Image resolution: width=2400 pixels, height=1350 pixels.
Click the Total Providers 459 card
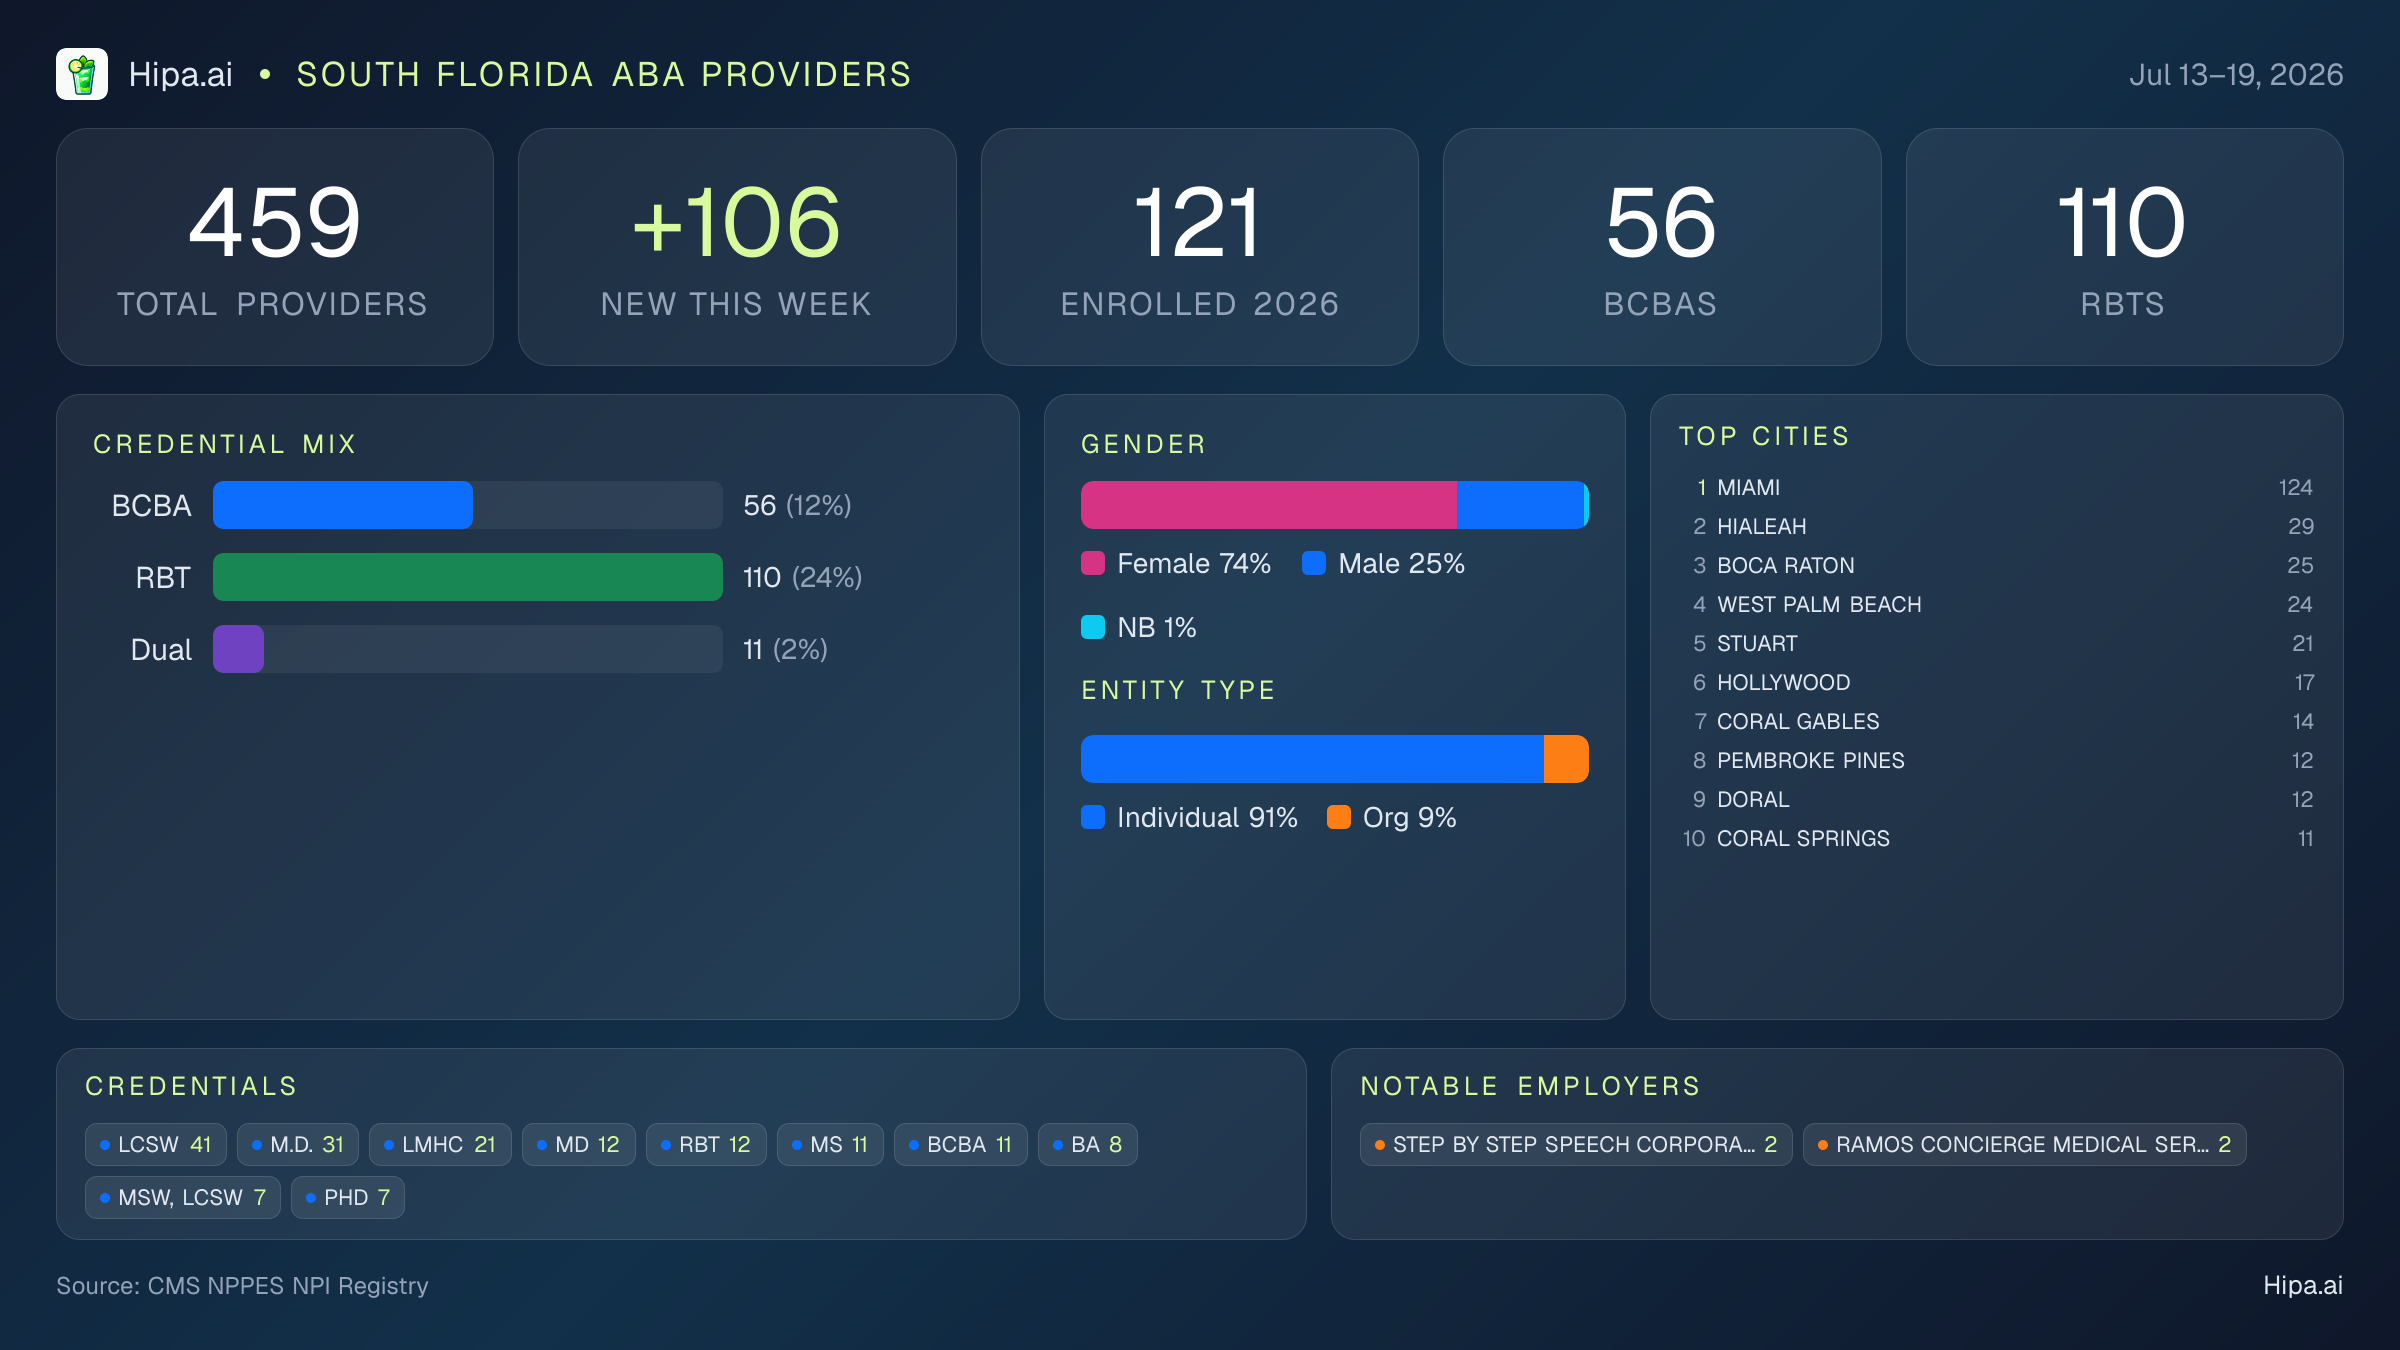[x=275, y=247]
